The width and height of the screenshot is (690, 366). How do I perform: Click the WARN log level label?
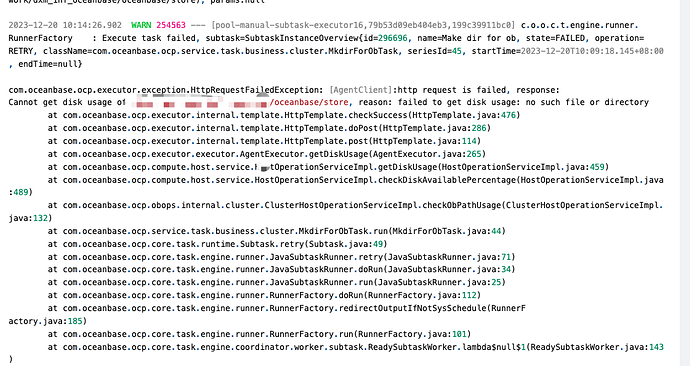[141, 25]
